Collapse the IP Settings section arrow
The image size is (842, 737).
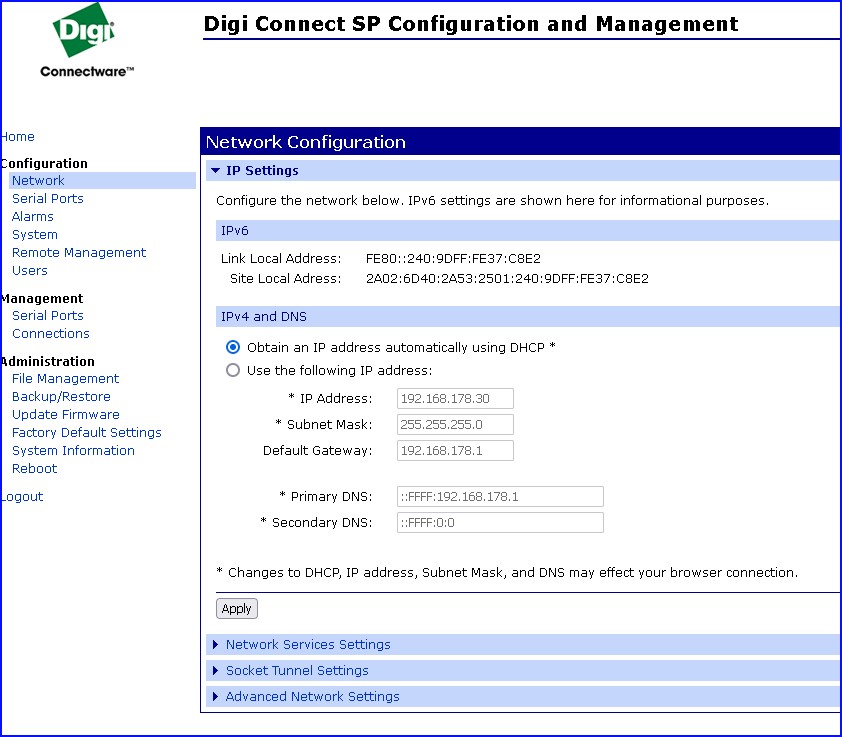pos(216,171)
